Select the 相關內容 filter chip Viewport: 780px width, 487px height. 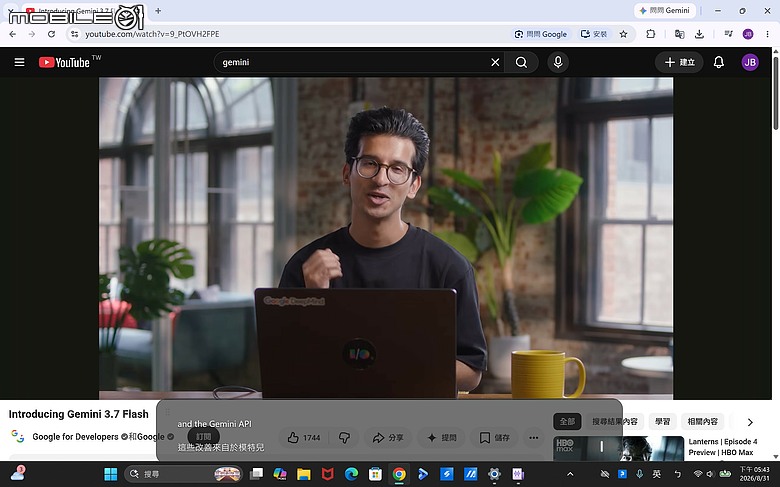click(x=702, y=422)
